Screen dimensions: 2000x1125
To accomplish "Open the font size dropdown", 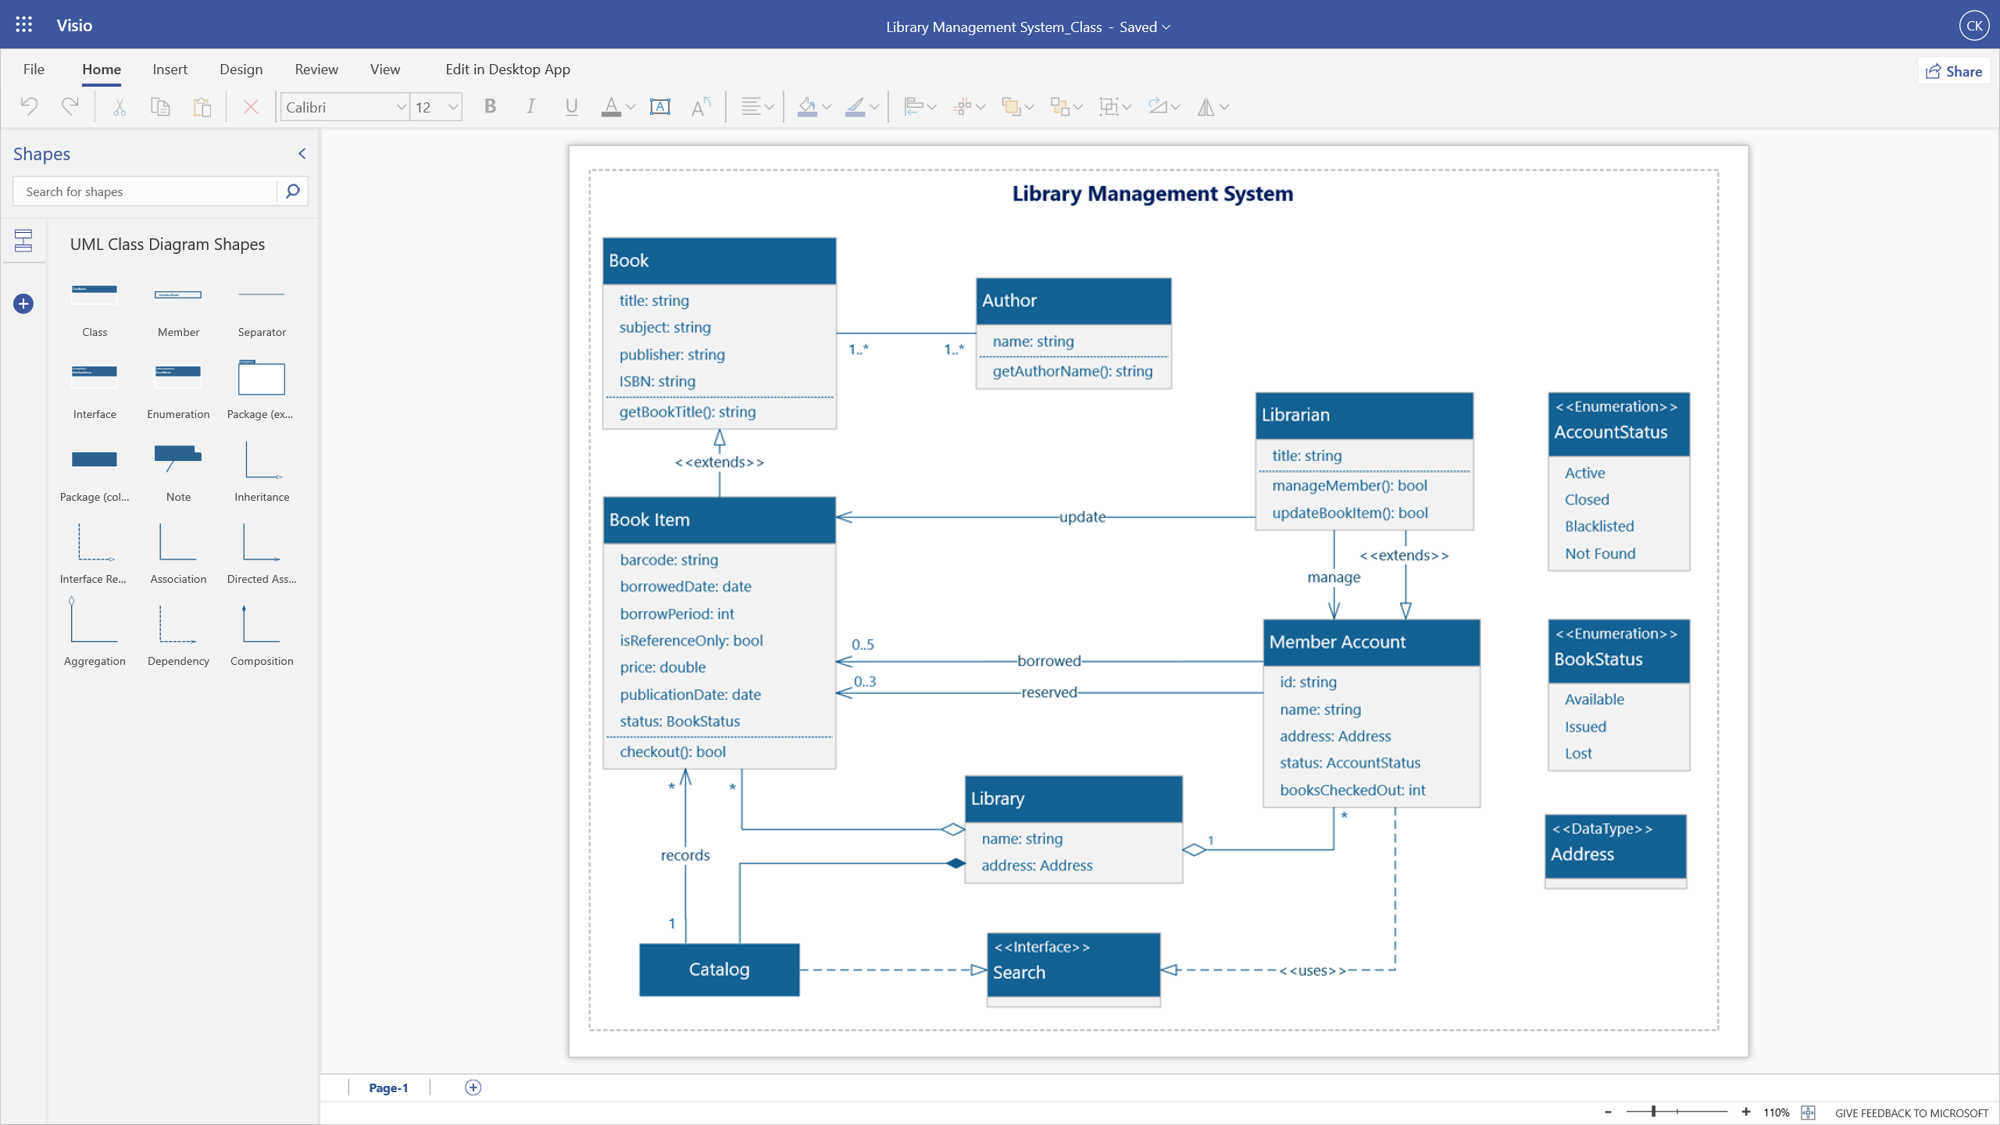I will [453, 106].
